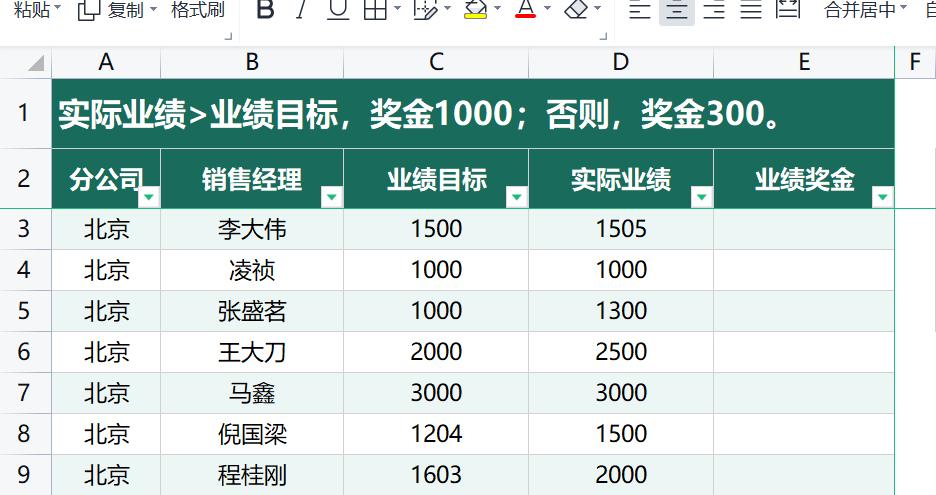936x495 pixels.
Task: Click the 销售经理 header cell
Action: 252,179
